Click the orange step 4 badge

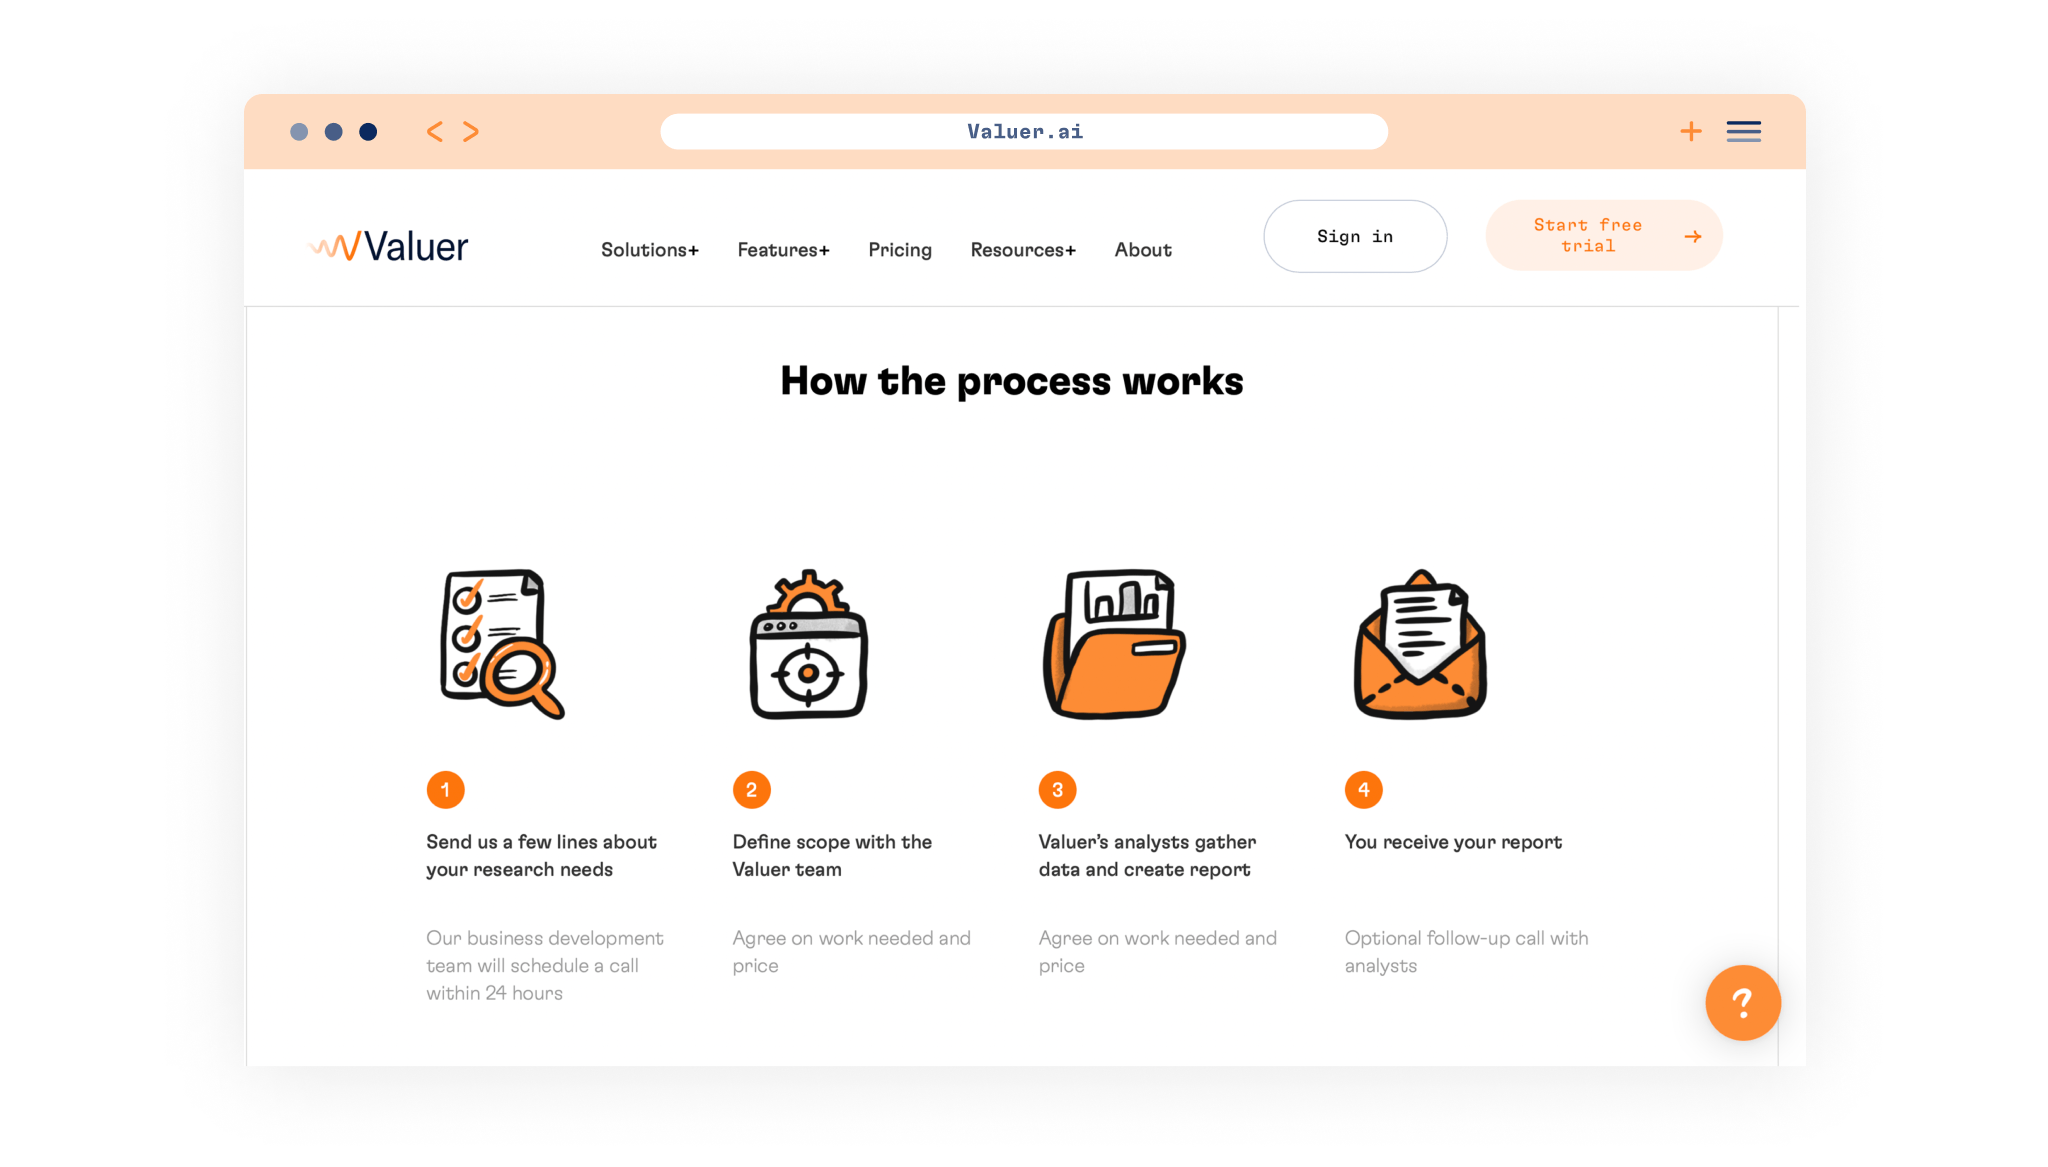coord(1363,790)
